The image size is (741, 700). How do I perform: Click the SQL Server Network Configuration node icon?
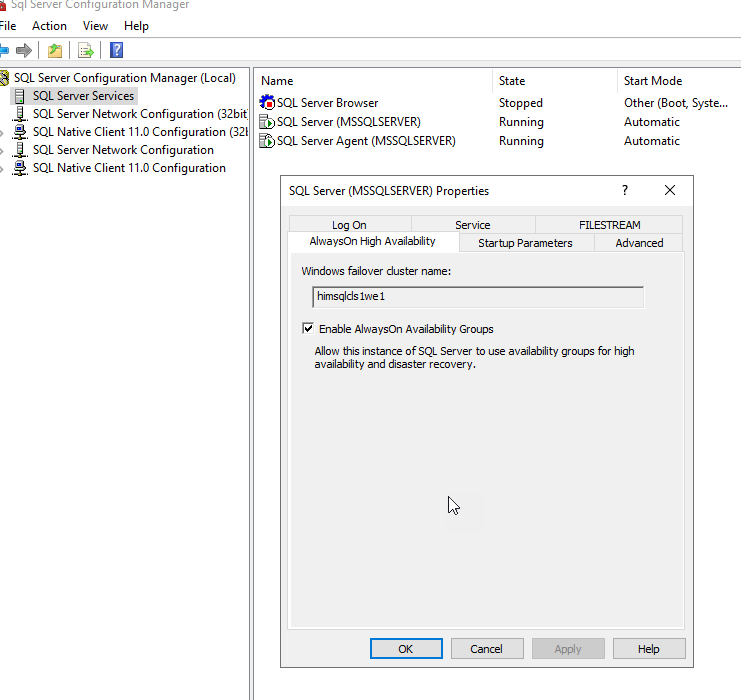tap(20, 150)
